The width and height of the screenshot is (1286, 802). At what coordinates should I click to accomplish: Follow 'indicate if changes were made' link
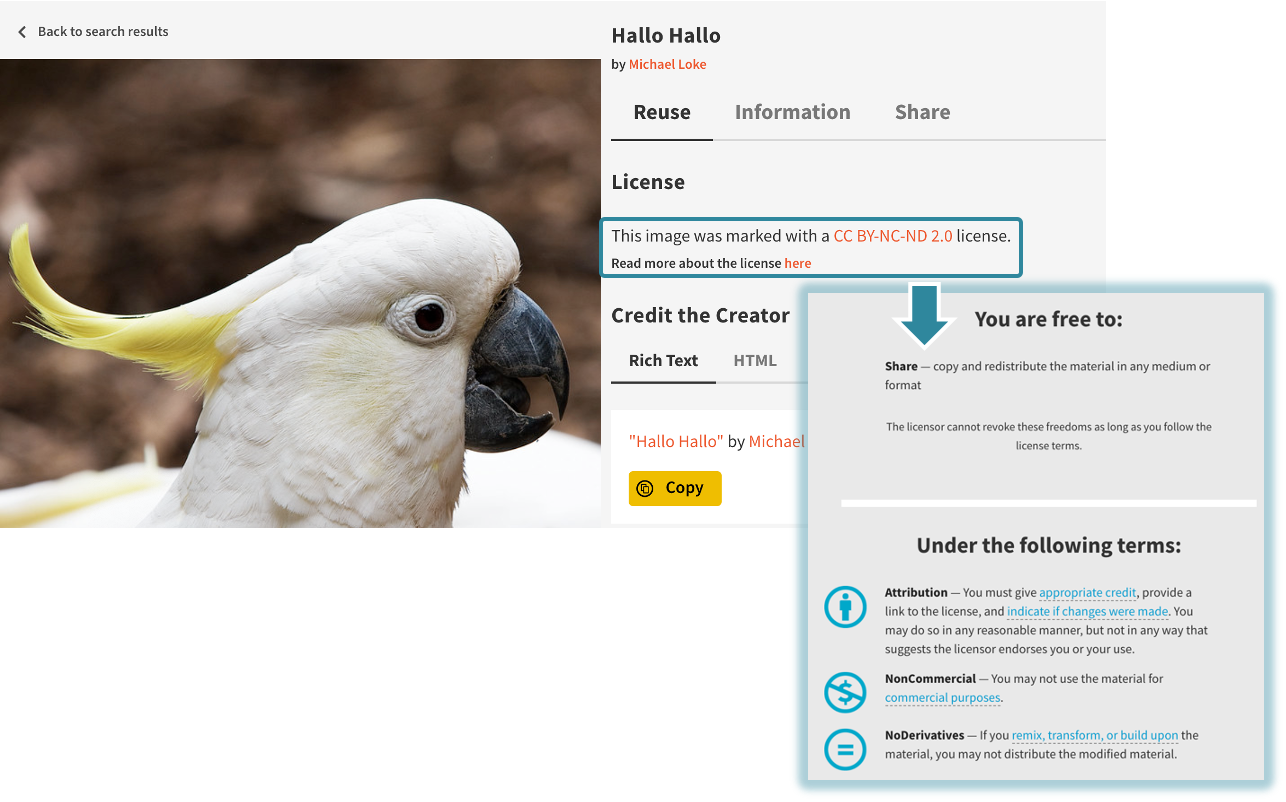1088,611
